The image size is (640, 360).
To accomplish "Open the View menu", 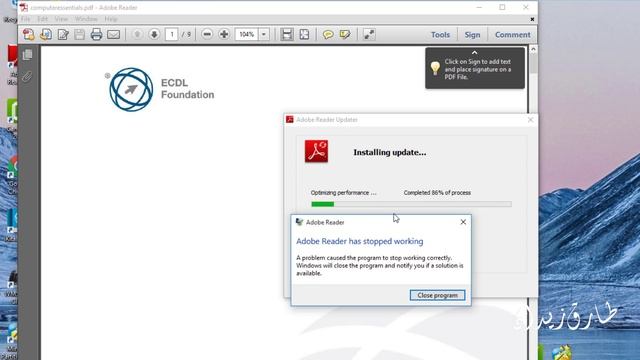I will point(61,19).
